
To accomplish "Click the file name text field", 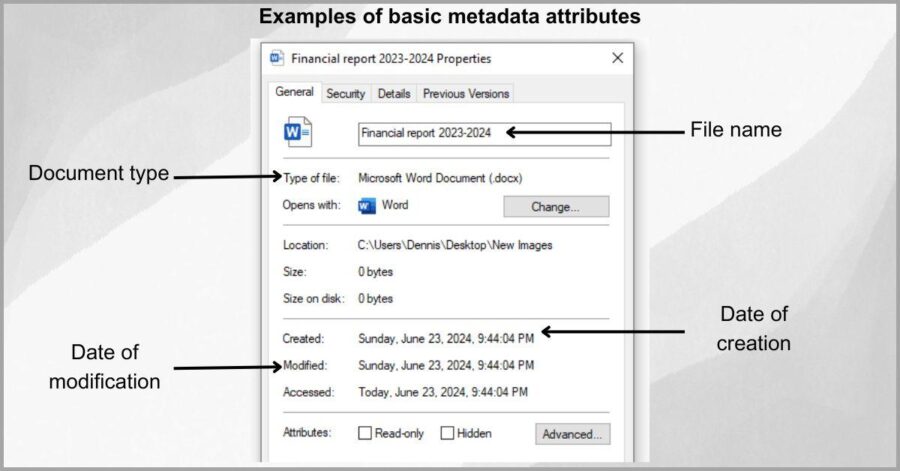I will [x=484, y=133].
